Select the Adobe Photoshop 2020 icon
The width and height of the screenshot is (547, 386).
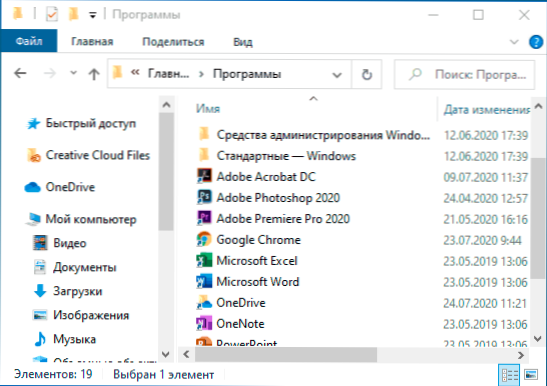pos(204,197)
